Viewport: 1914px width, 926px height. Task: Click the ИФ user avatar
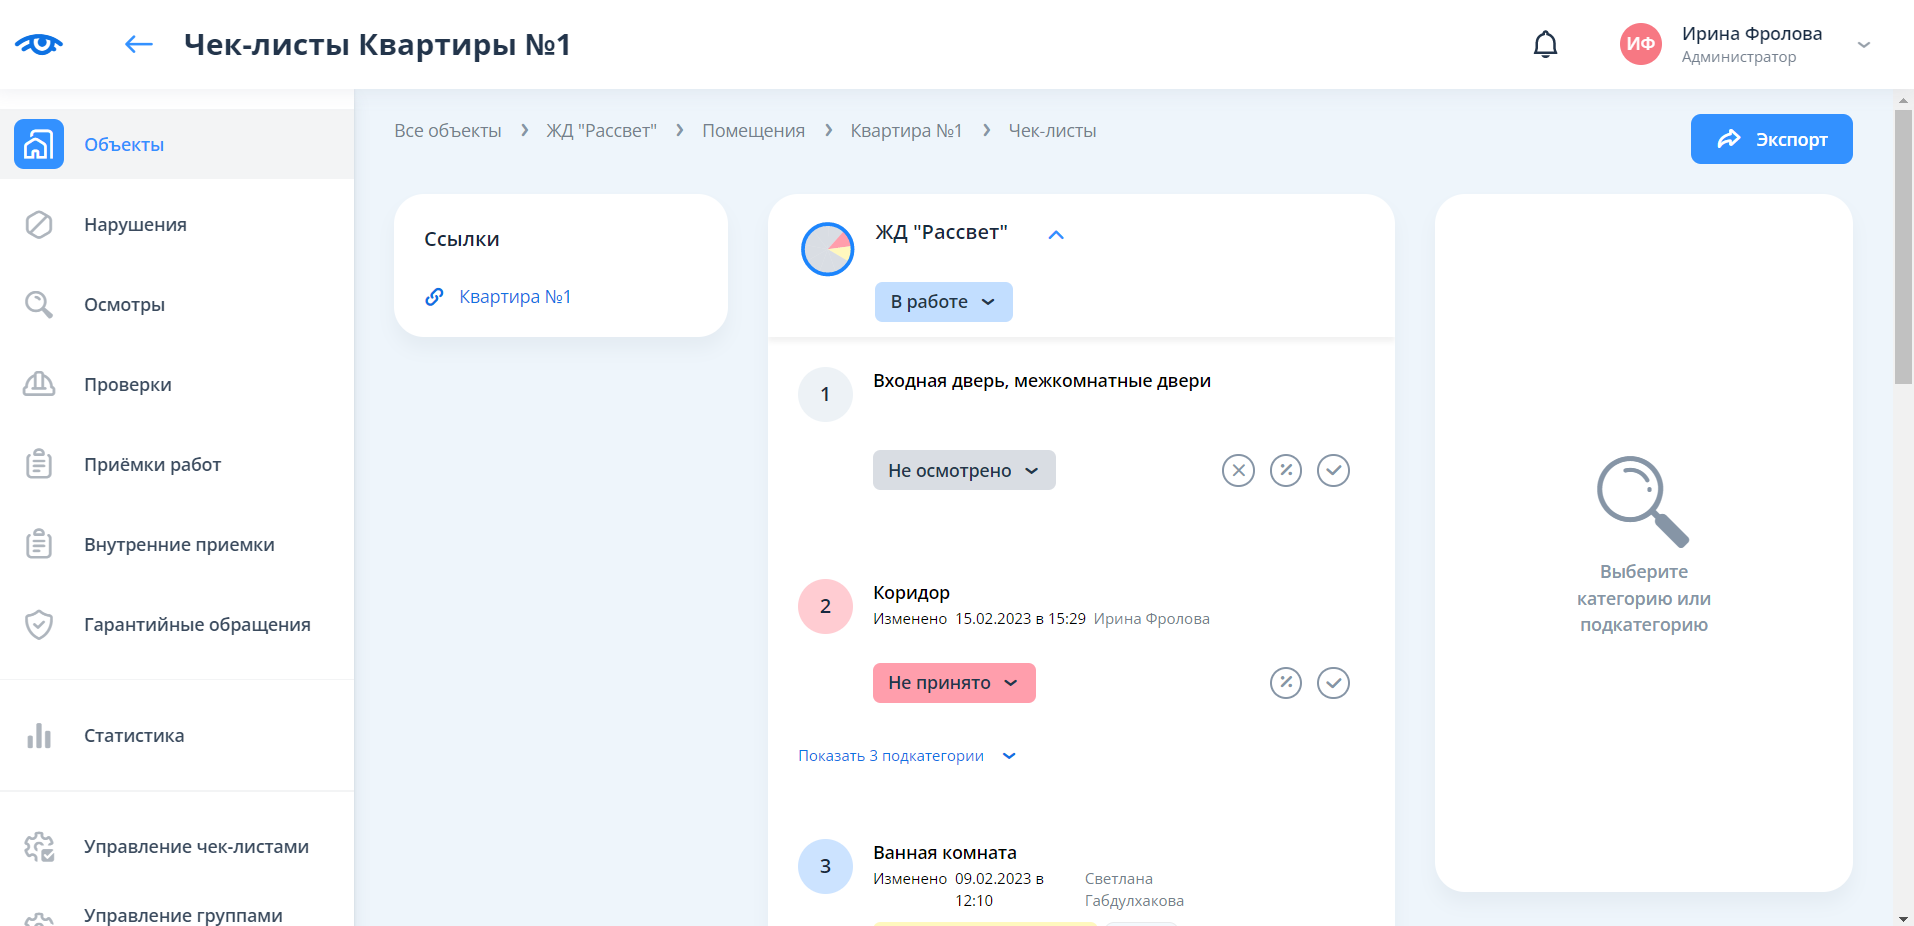[x=1640, y=44]
